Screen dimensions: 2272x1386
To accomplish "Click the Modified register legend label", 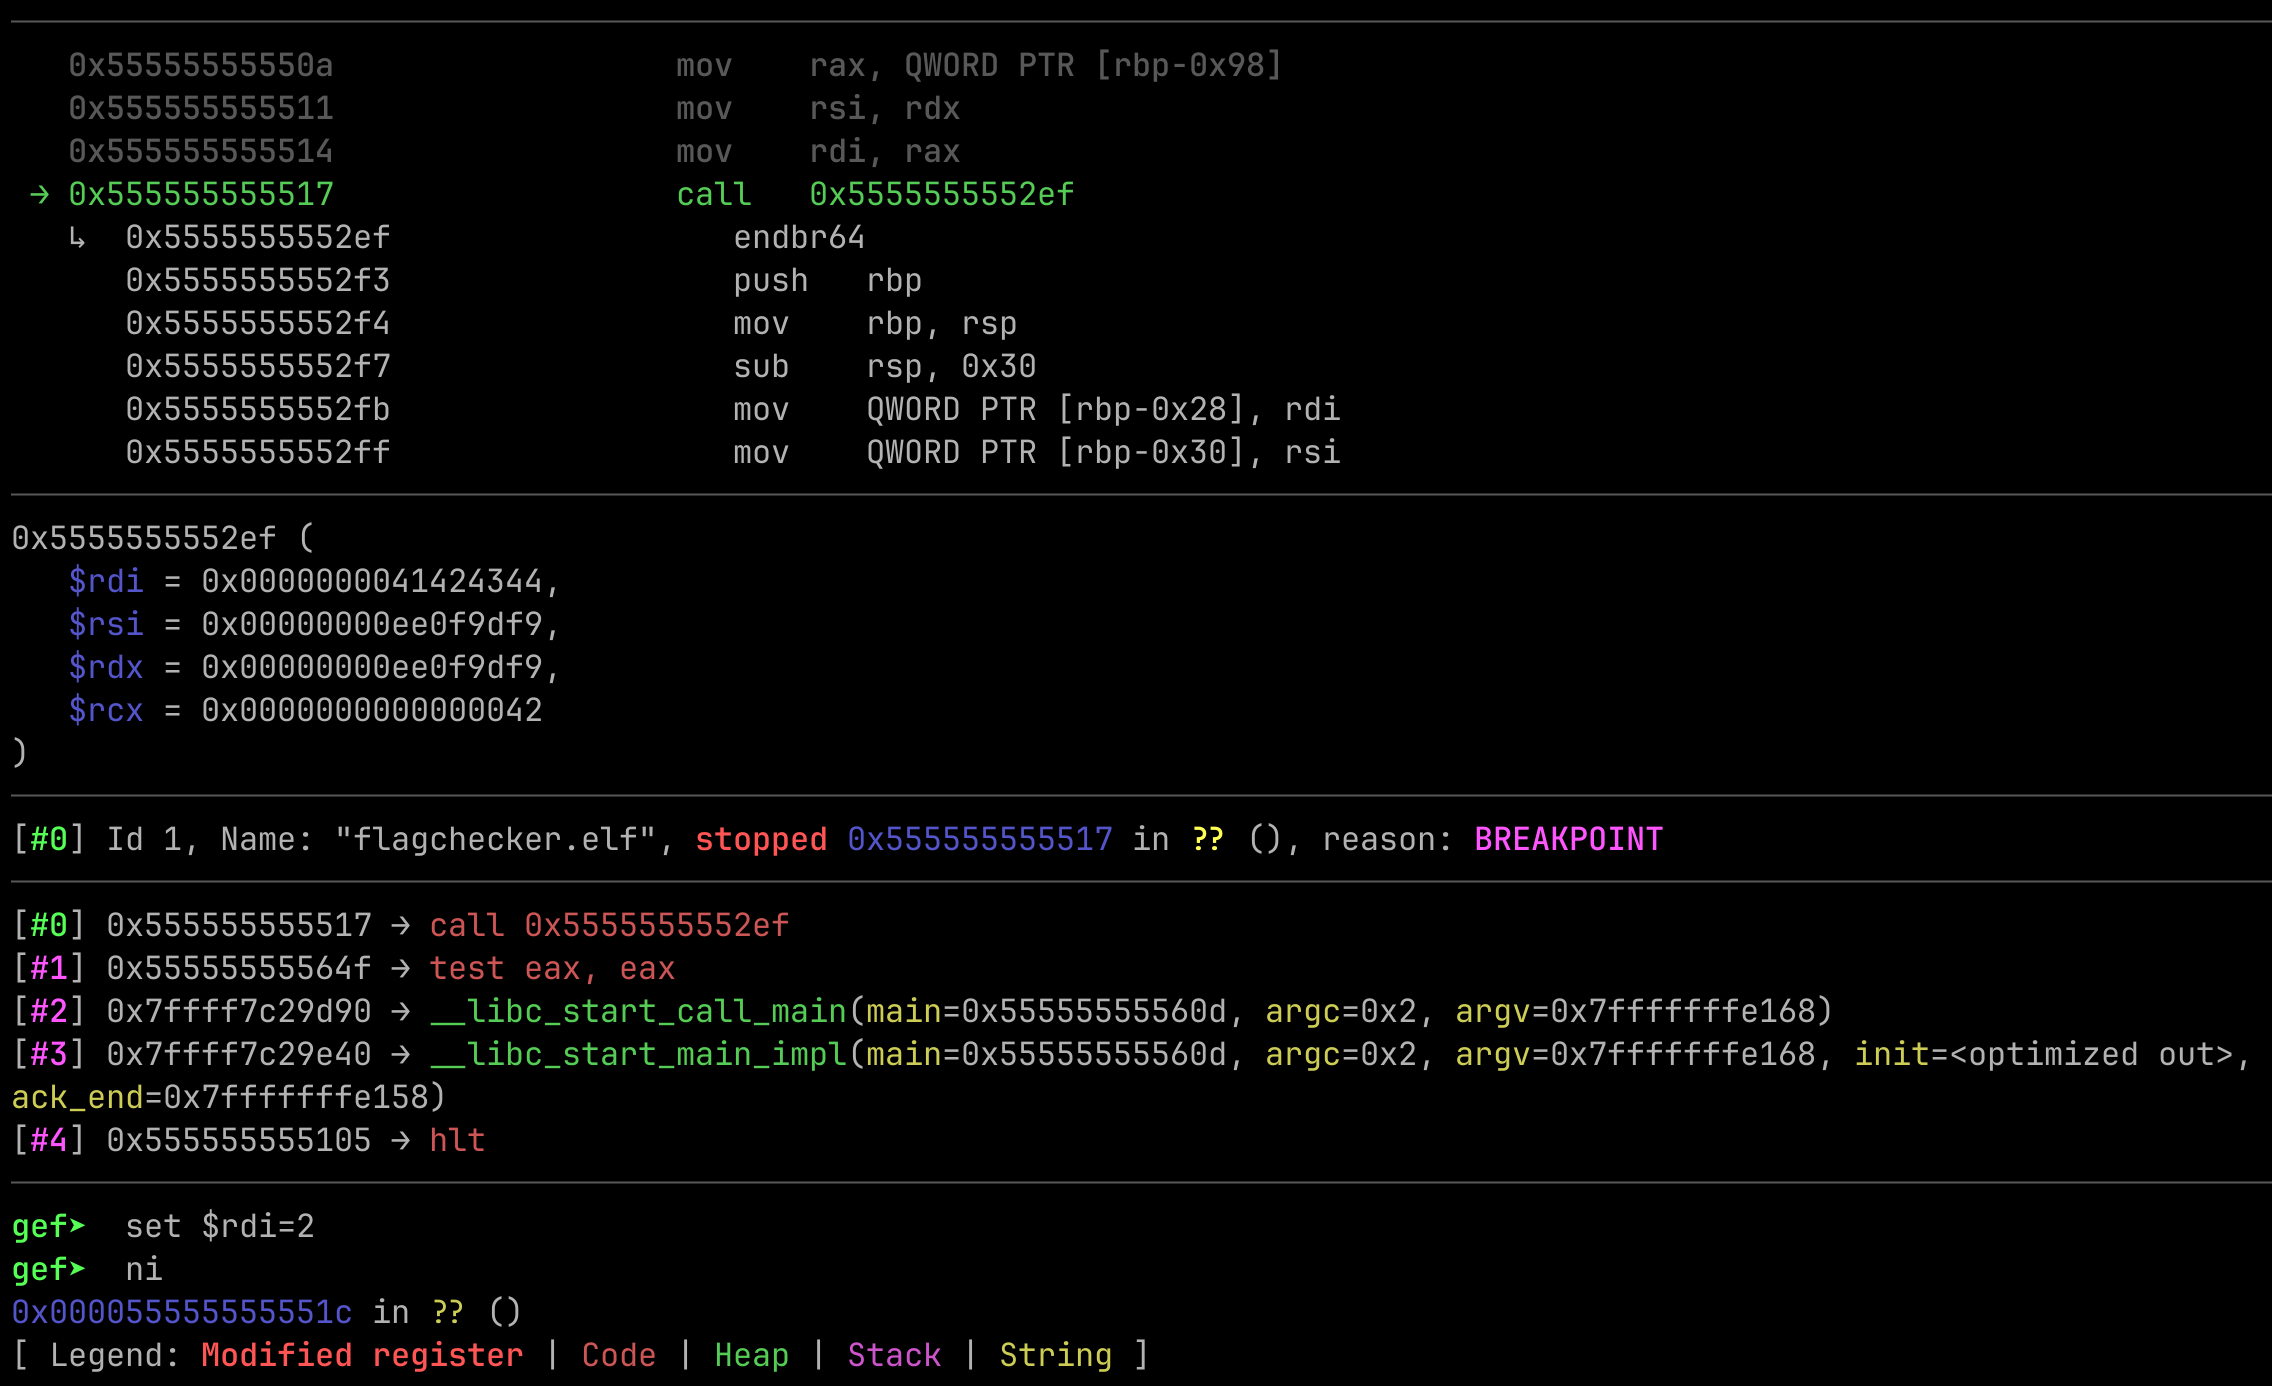I will pyautogui.click(x=362, y=1355).
